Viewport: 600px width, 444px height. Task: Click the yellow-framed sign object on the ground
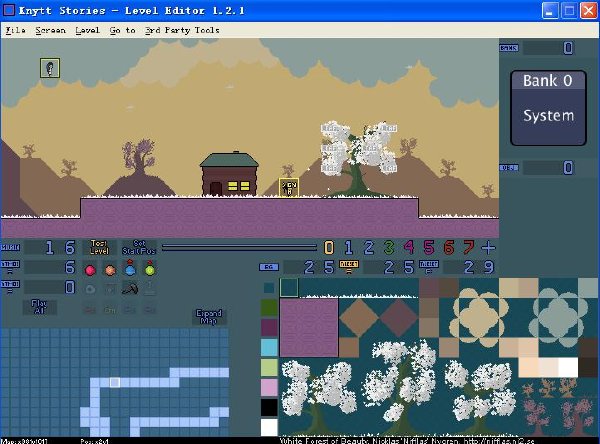[289, 188]
